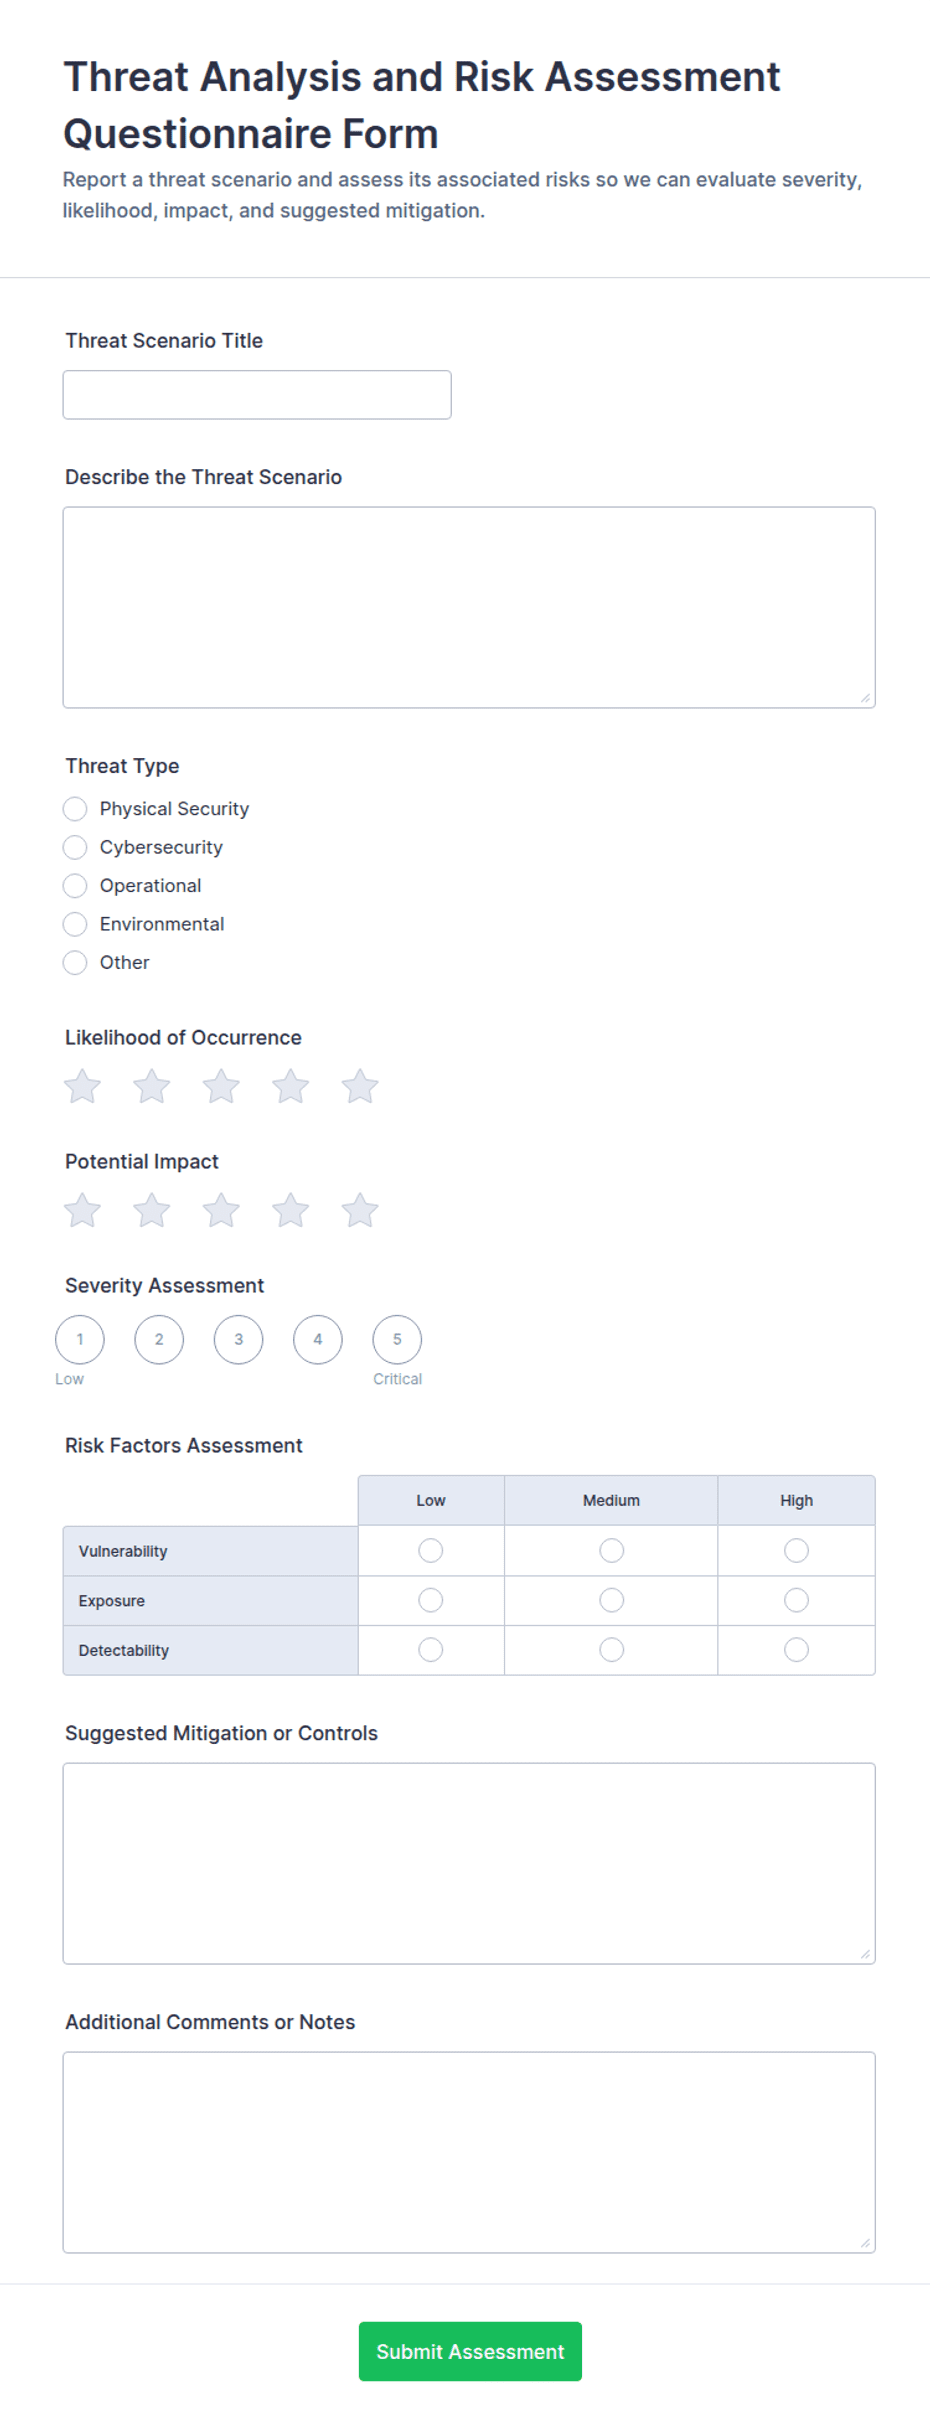Mark Detectability as Low

tap(431, 1649)
